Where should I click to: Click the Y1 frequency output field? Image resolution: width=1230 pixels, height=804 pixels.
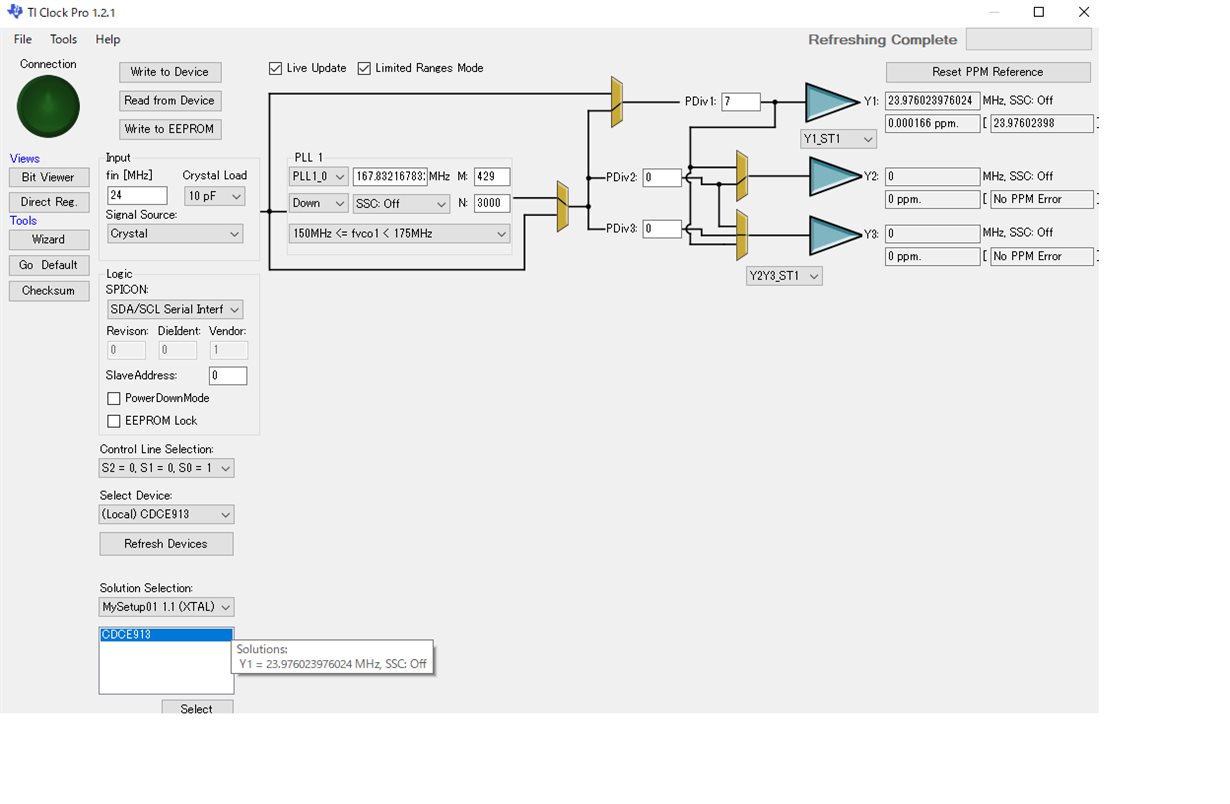click(932, 101)
